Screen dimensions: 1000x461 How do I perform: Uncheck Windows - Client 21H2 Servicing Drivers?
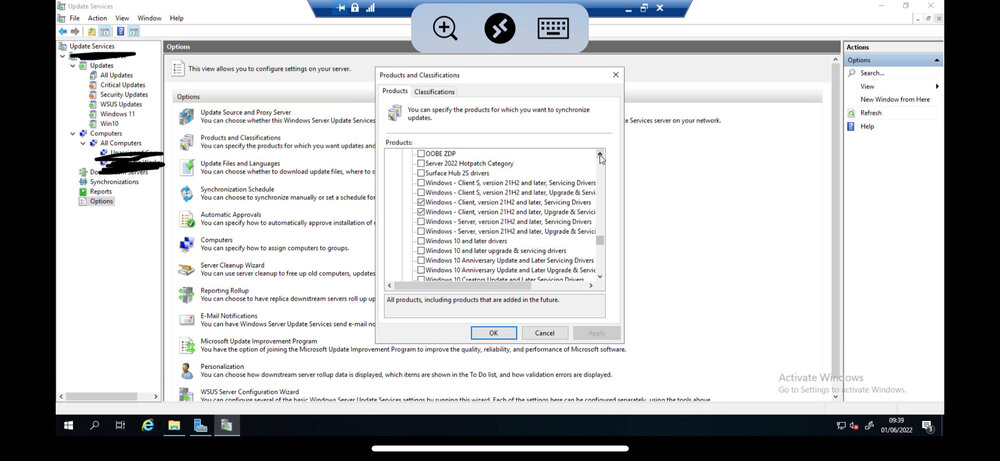pos(420,202)
